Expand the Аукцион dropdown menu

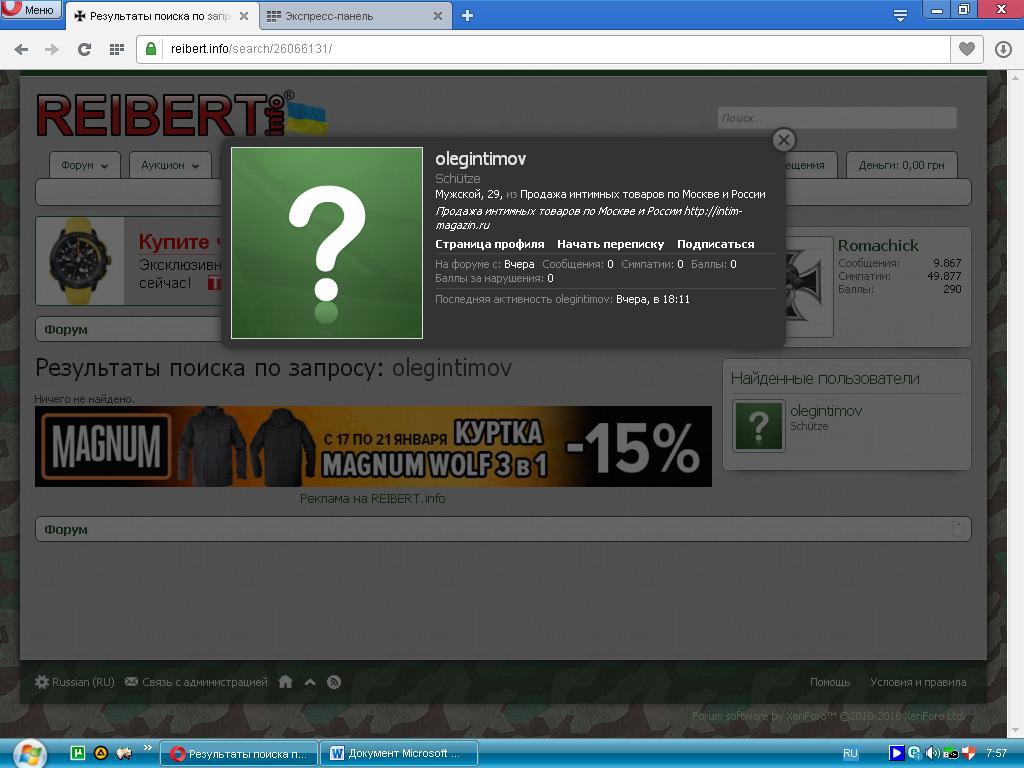170,165
